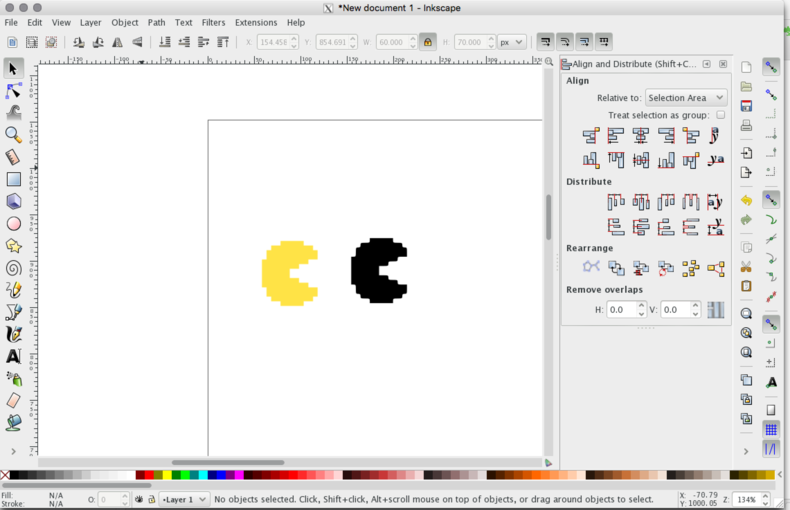
Task: Click the H height input field in toolbar
Action: [x=470, y=42]
